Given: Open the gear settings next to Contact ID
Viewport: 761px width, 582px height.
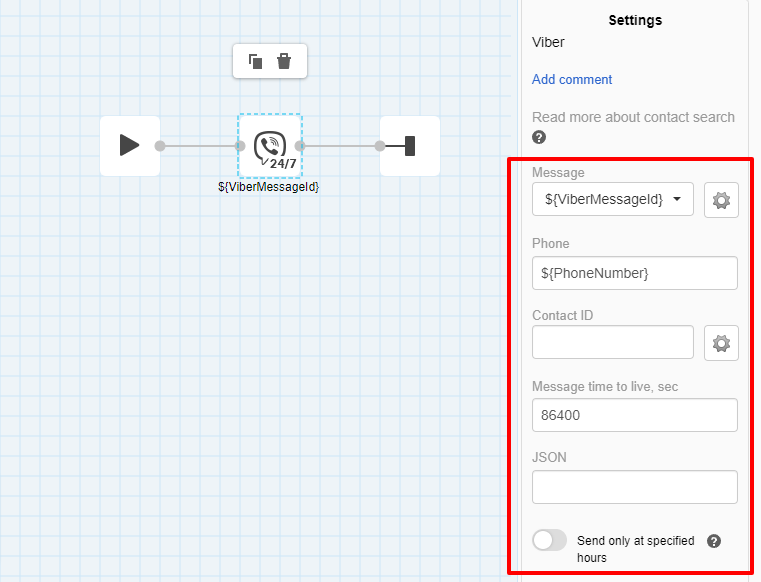Looking at the screenshot, I should [721, 343].
